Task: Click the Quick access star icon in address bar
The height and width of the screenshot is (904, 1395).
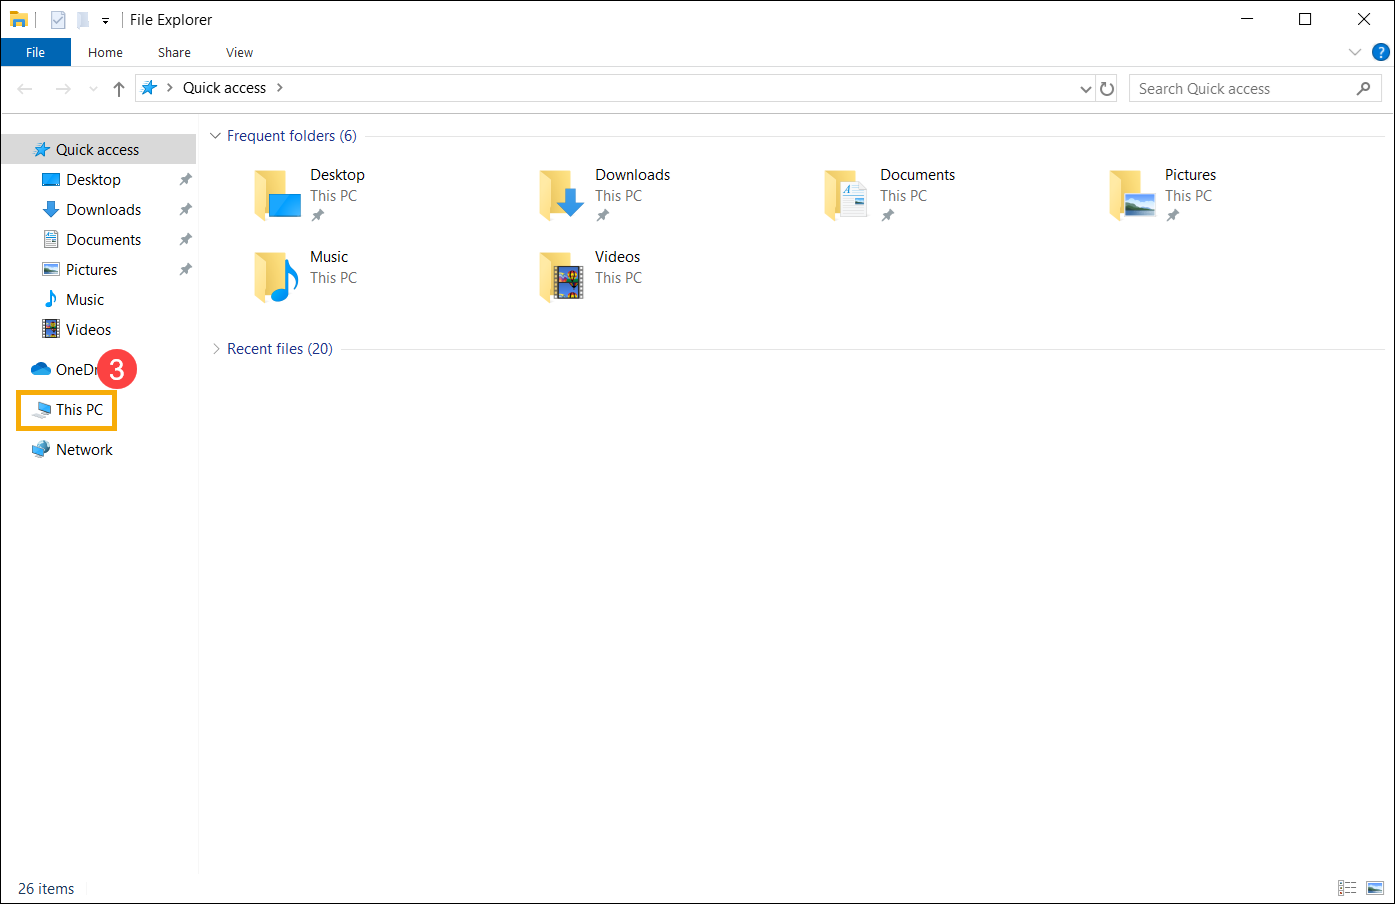Action: tap(149, 88)
